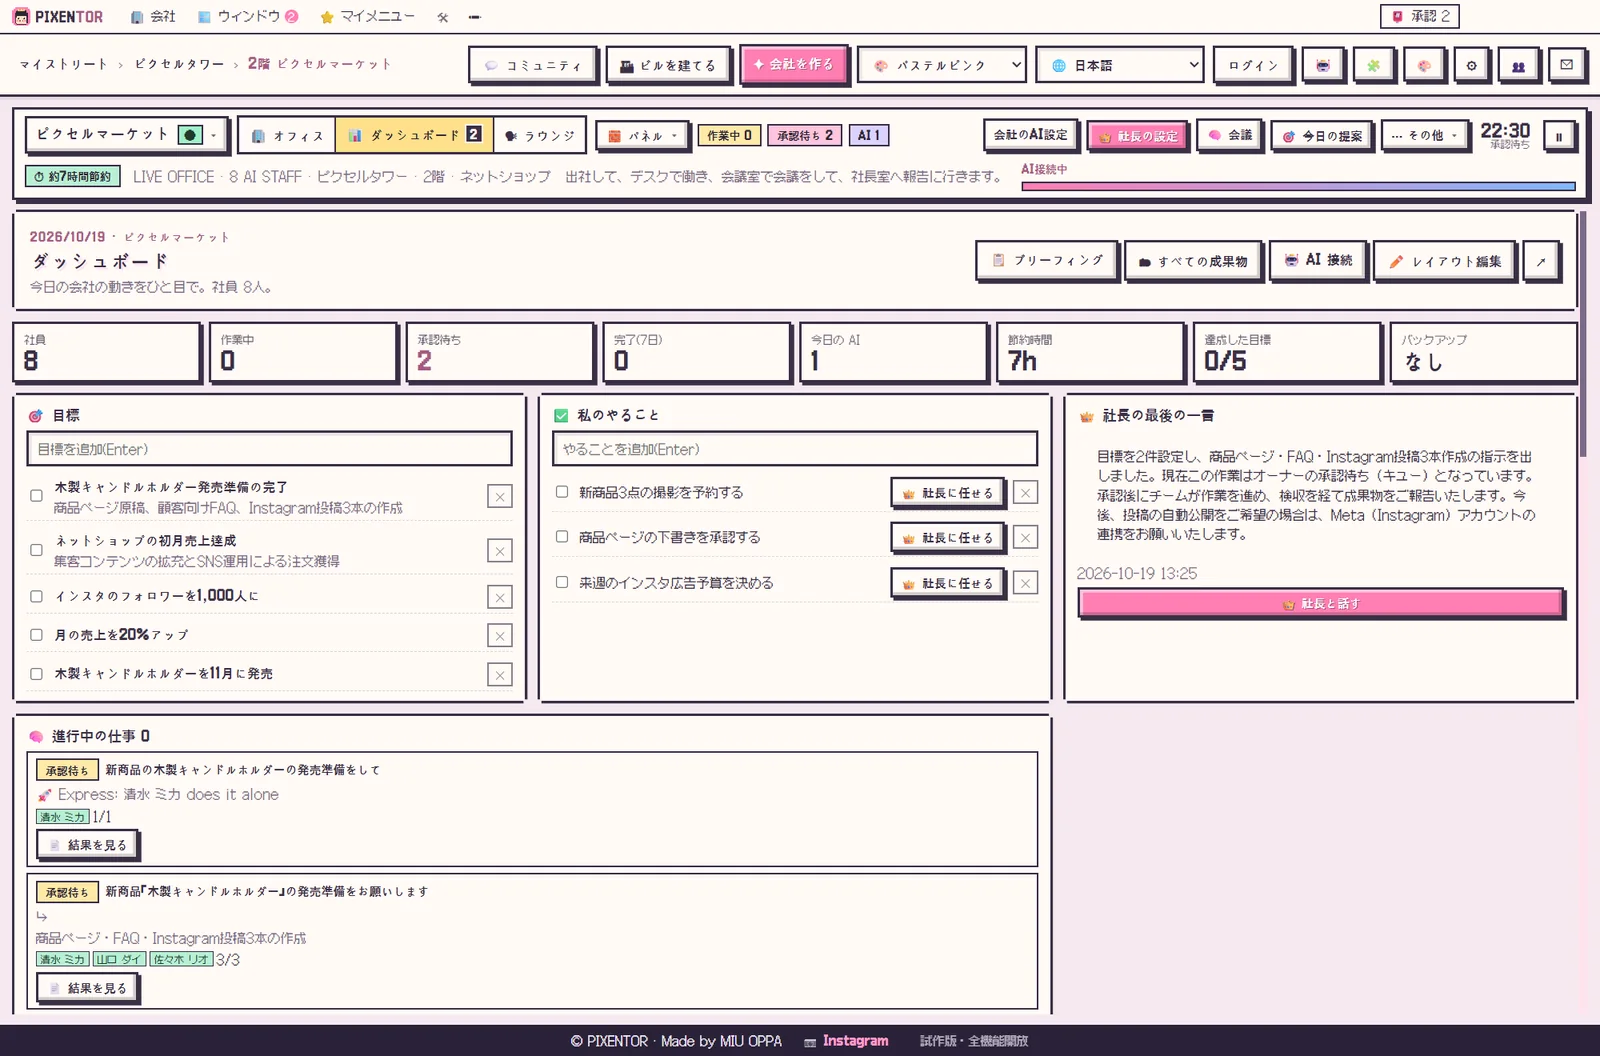
Task: Open settings with the gear icon
Action: point(1471,65)
